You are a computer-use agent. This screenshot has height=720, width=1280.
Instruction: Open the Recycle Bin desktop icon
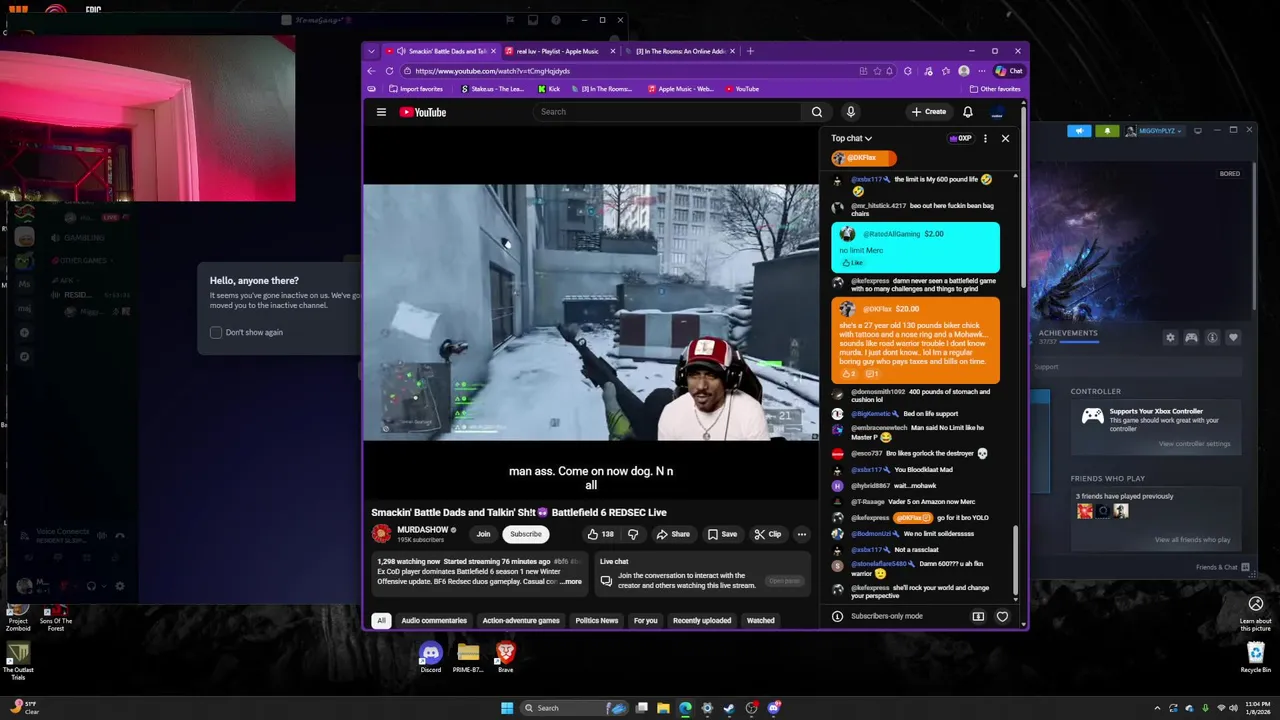1256,657
